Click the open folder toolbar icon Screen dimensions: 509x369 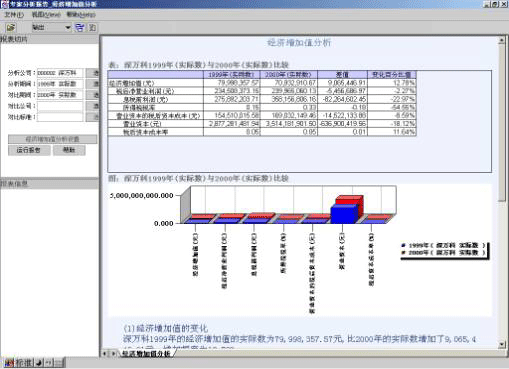(x=11, y=28)
